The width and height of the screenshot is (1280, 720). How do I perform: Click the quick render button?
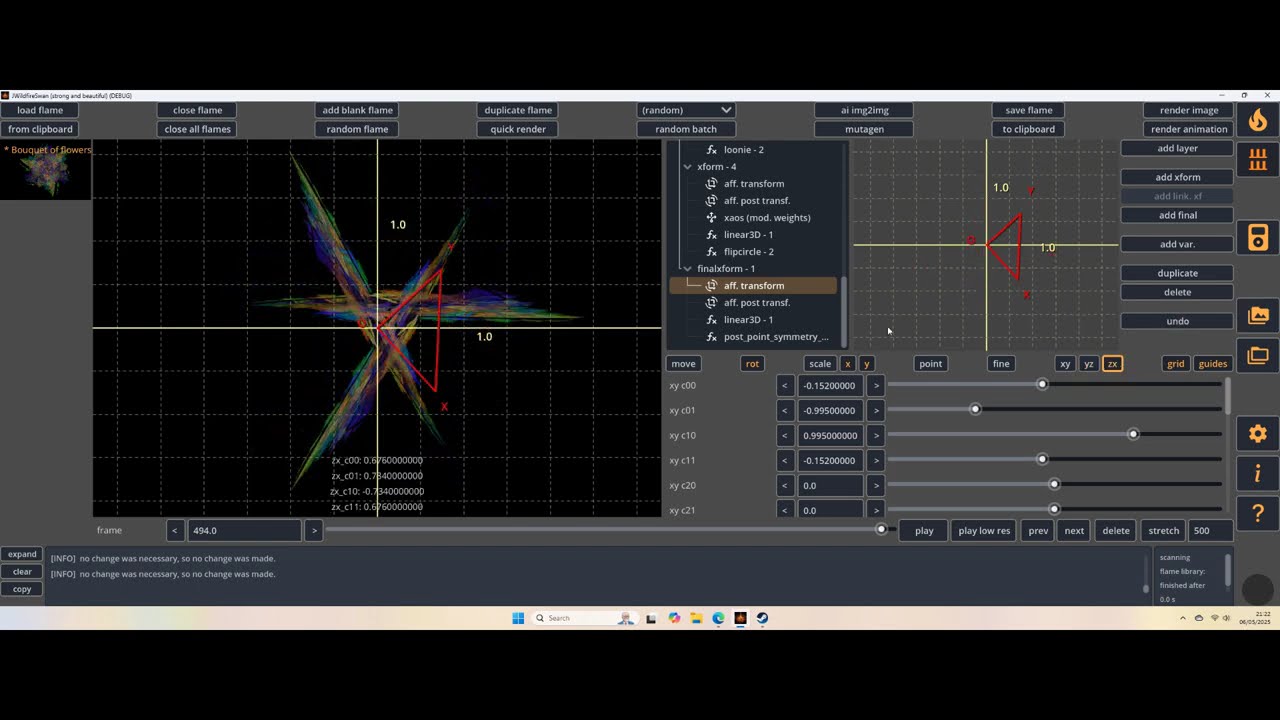[x=518, y=129]
